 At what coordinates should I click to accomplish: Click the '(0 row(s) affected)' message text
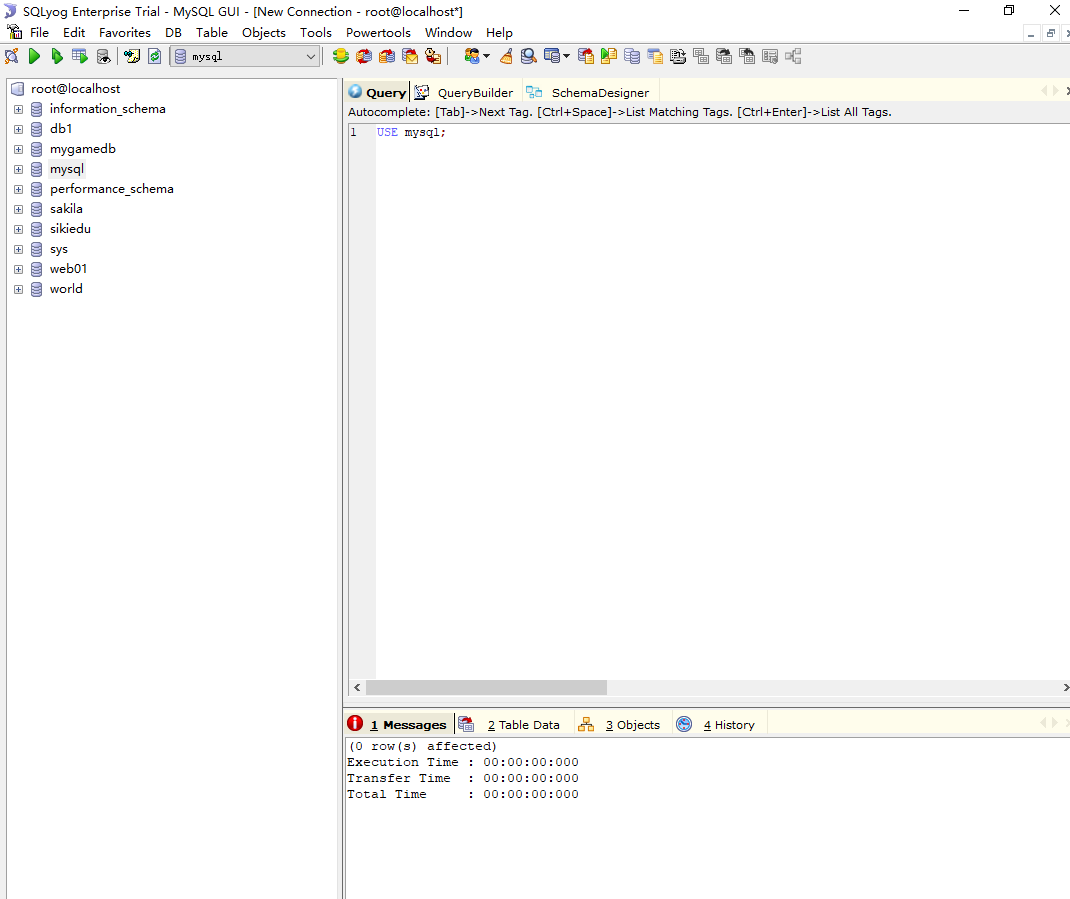422,746
